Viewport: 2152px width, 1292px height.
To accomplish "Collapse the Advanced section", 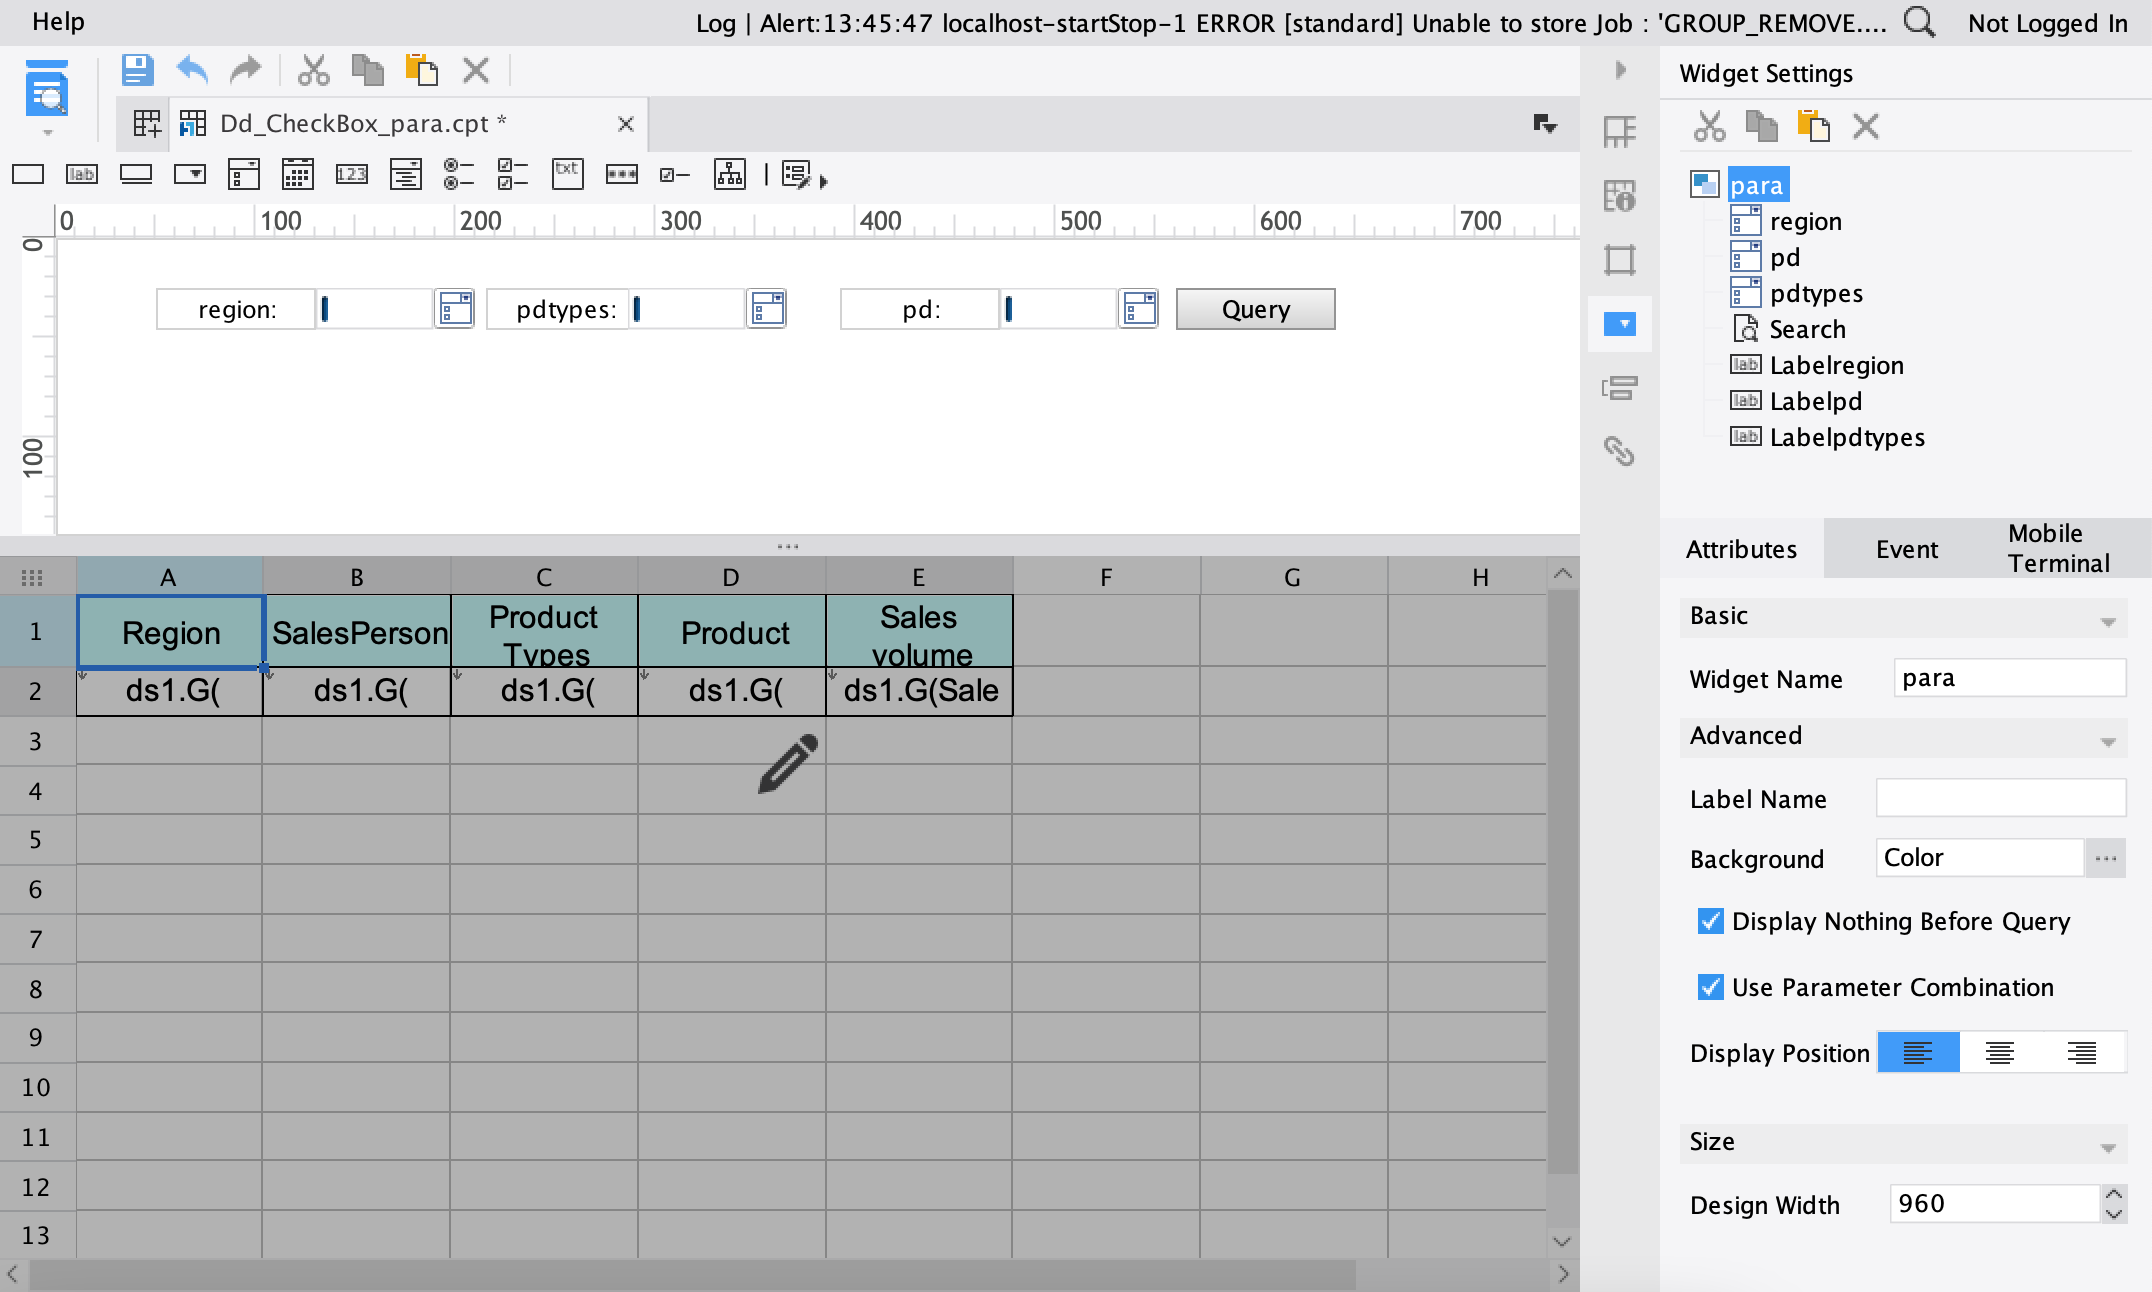I will 2107,740.
